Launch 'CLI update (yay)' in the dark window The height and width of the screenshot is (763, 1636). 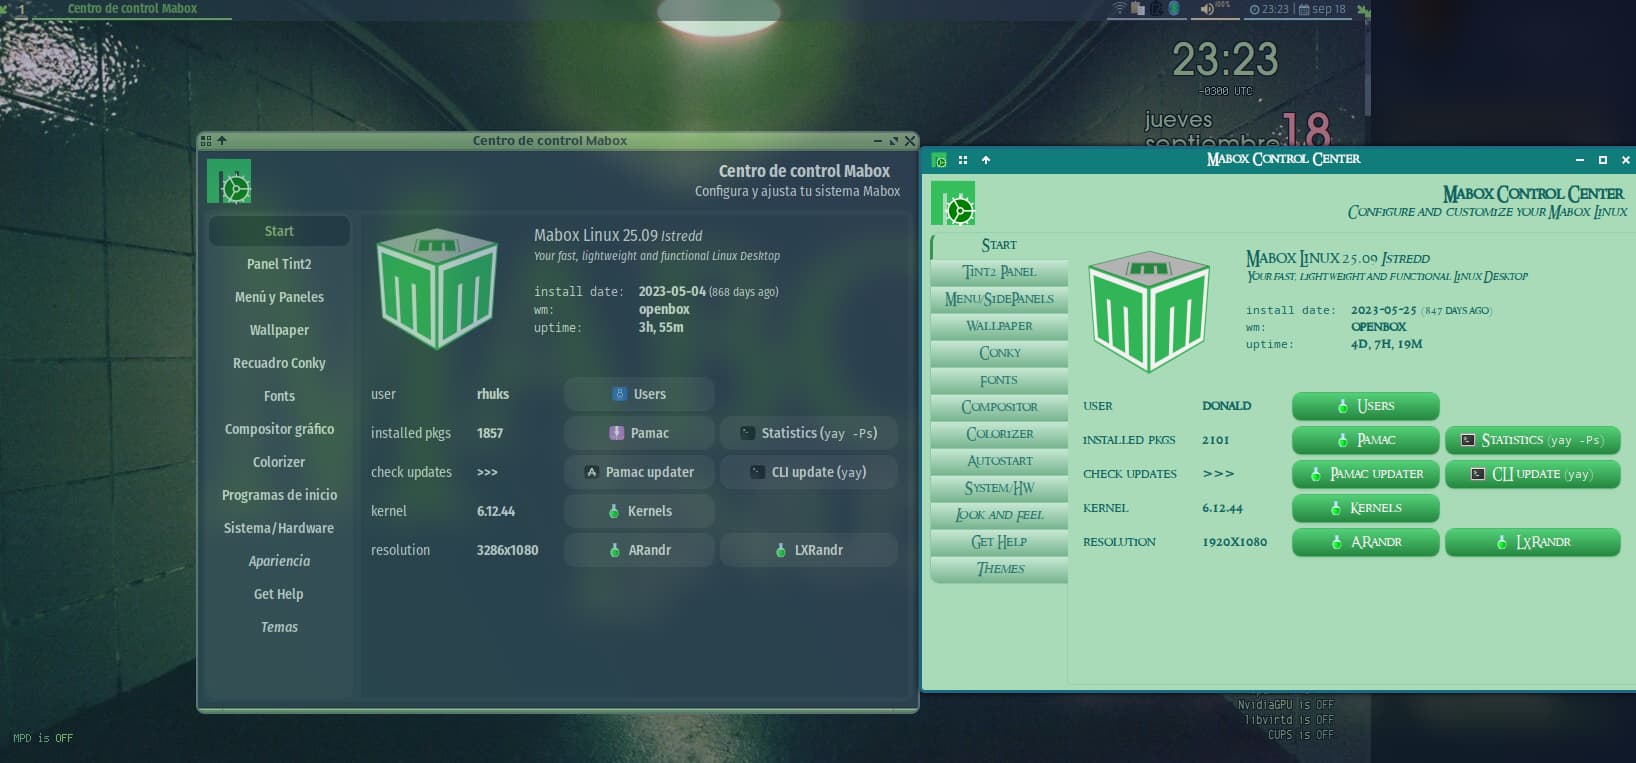coord(808,472)
